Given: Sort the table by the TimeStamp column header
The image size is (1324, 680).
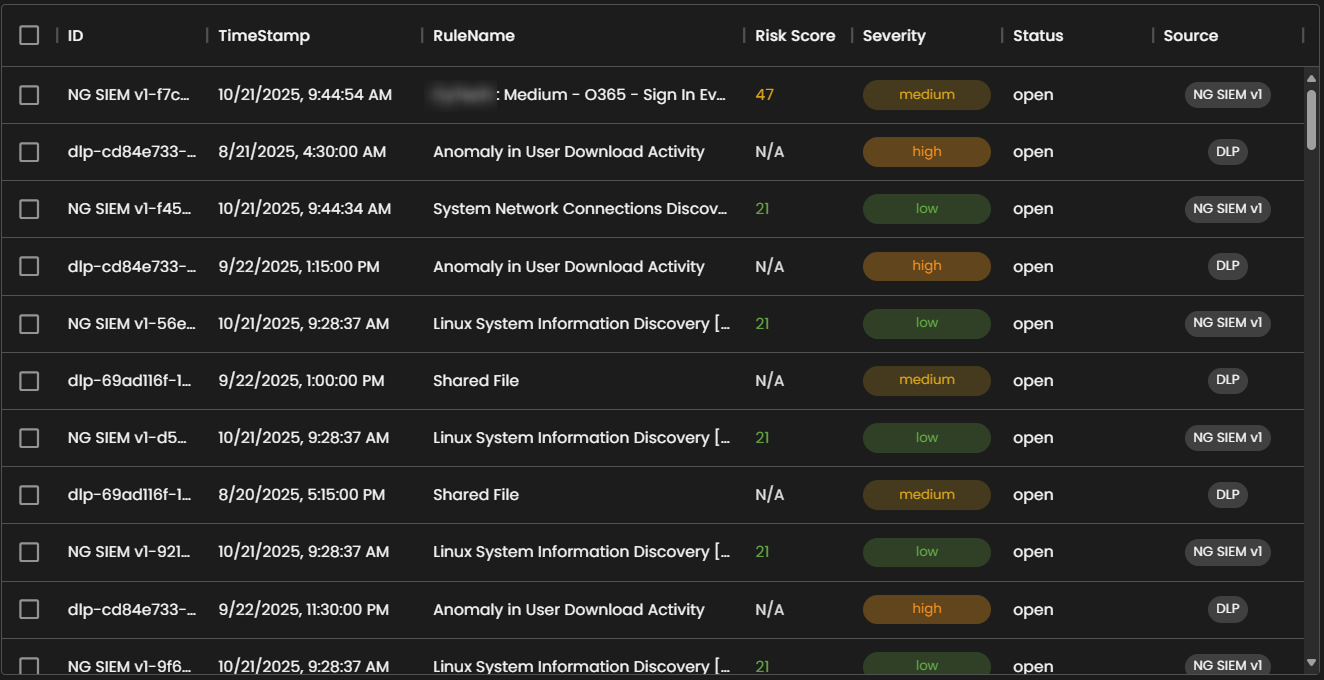Looking at the screenshot, I should [264, 35].
